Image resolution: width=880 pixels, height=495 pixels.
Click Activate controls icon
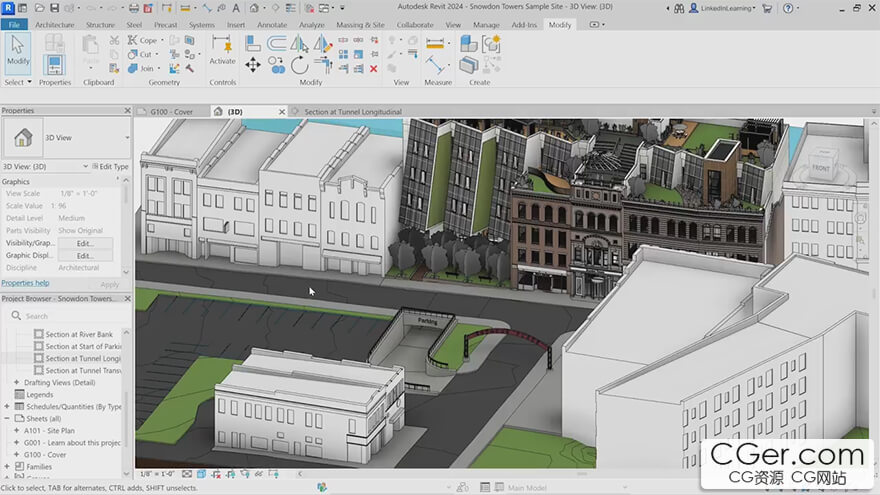[222, 50]
